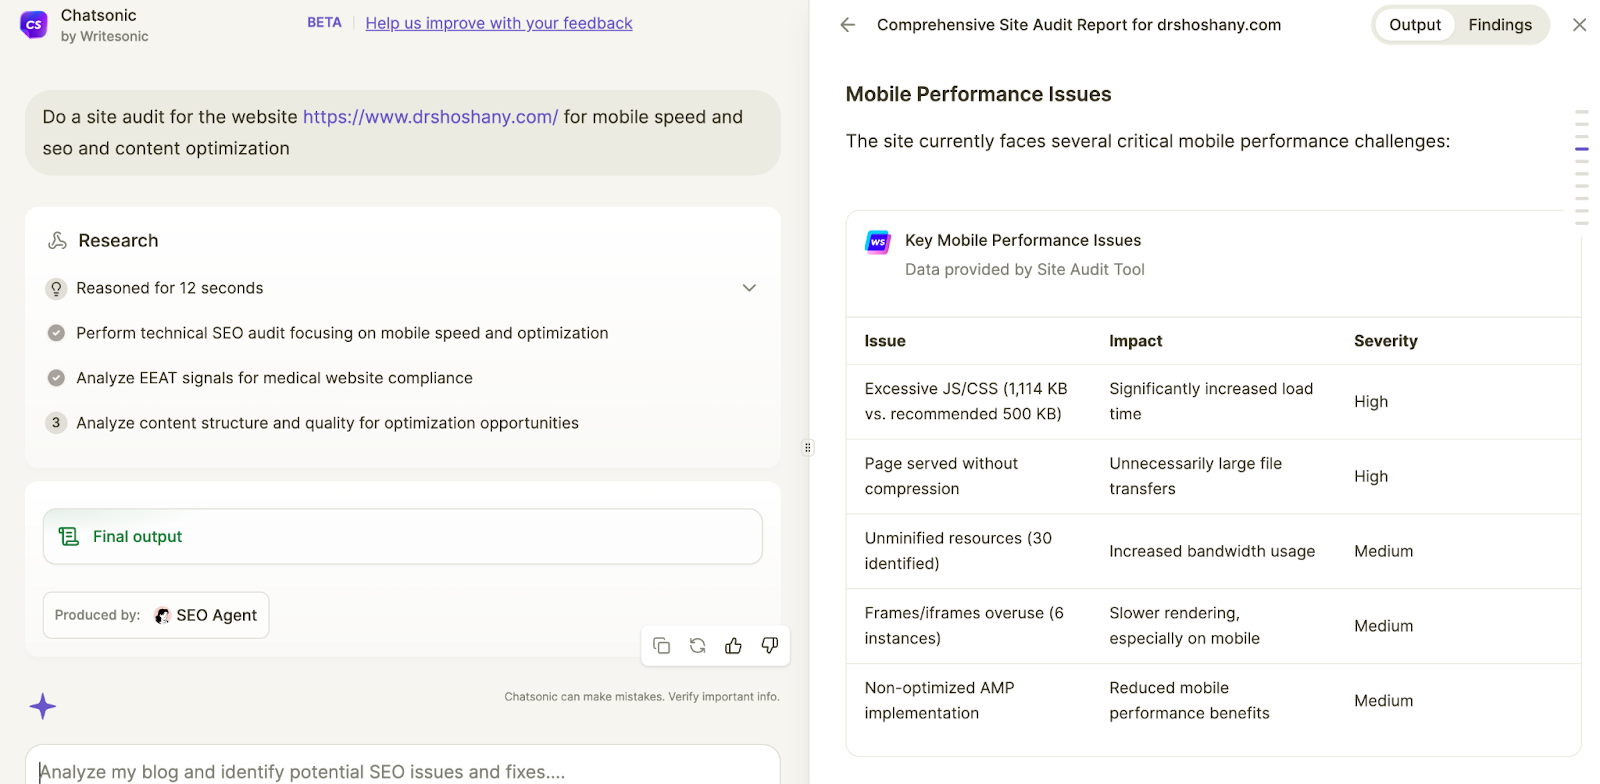Select the Output tab
1600x784 pixels.
(x=1414, y=25)
